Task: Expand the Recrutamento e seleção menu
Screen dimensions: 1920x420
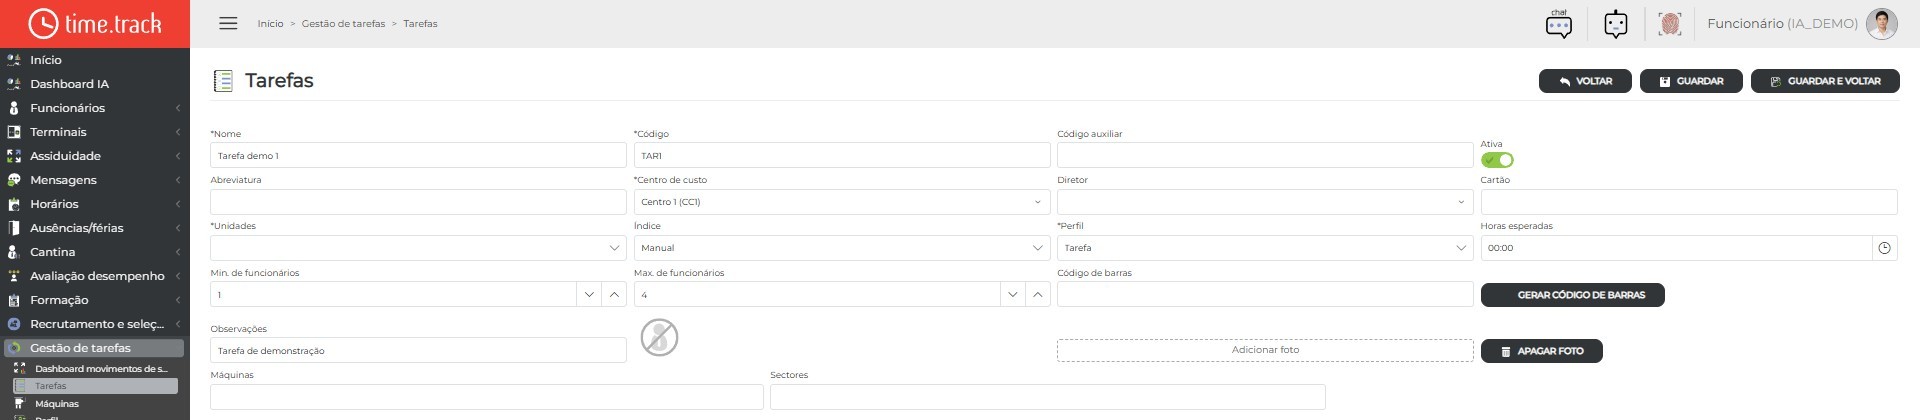Action: pyautogui.click(x=94, y=324)
